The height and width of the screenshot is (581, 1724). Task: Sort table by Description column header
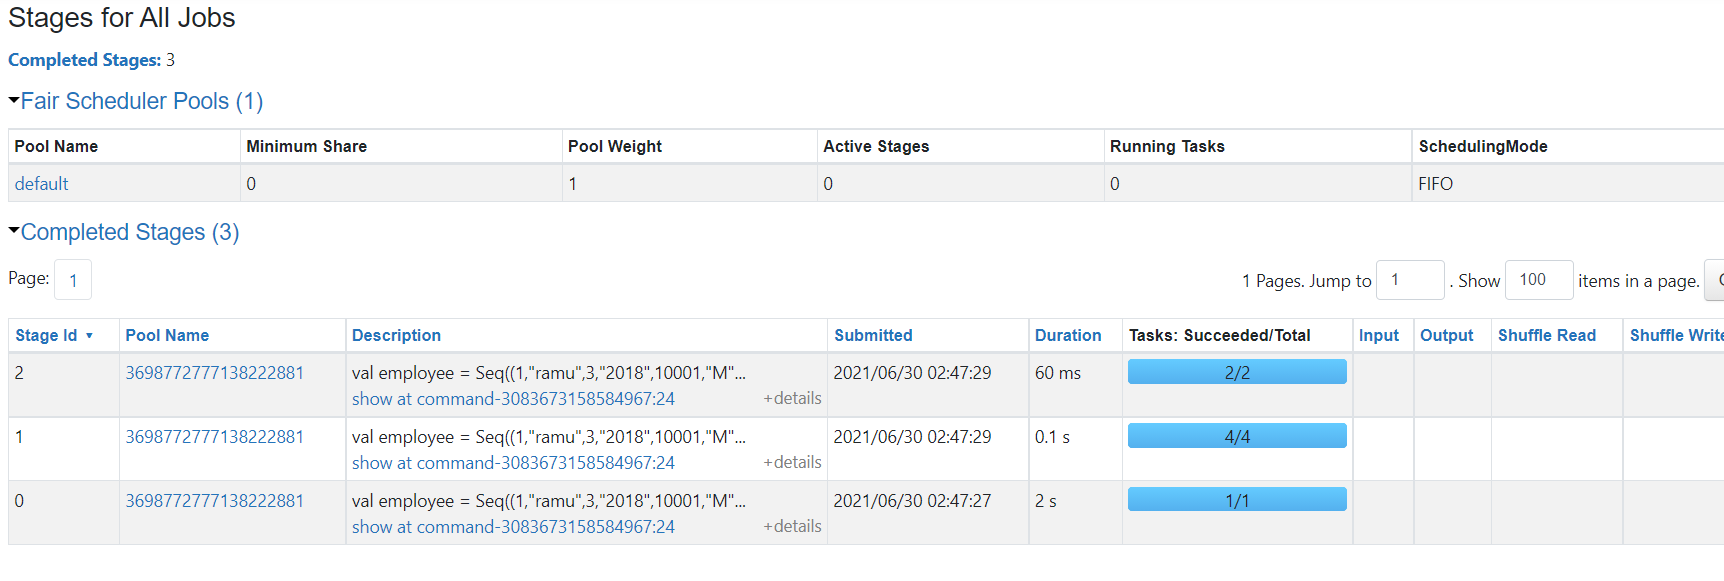(396, 336)
